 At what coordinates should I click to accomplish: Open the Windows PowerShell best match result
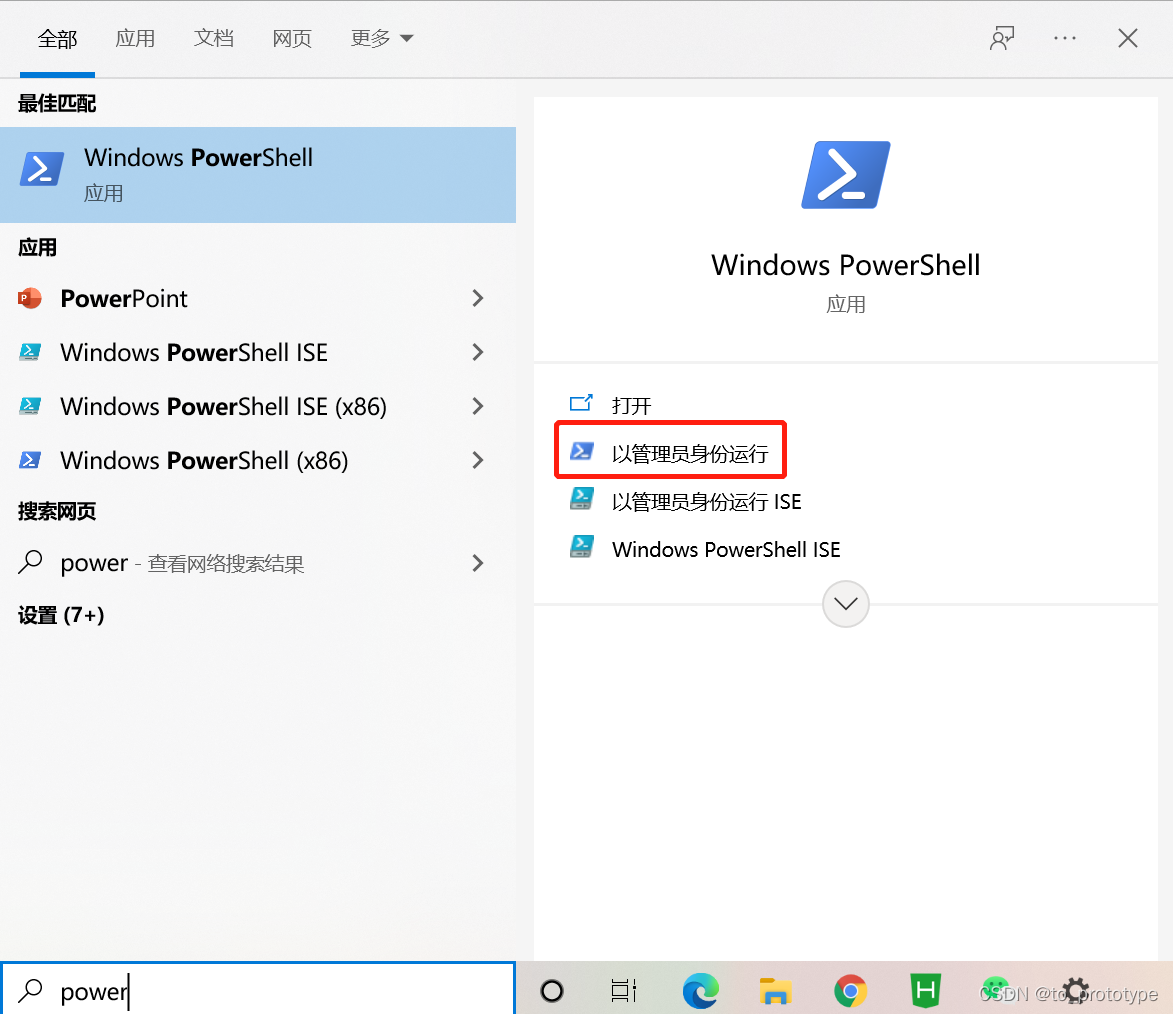point(258,174)
